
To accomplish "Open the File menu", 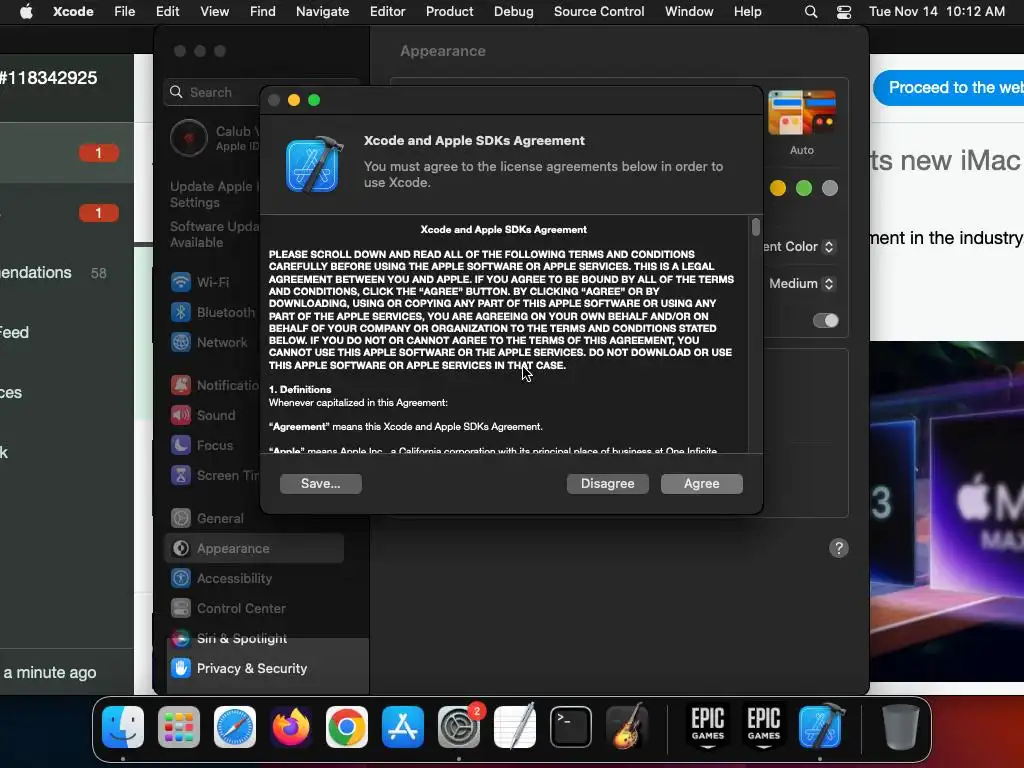I will pyautogui.click(x=124, y=11).
